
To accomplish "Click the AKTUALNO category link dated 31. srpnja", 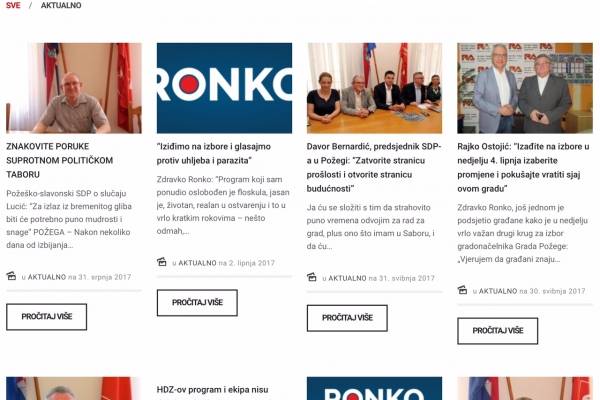I will pyautogui.click(x=47, y=277).
